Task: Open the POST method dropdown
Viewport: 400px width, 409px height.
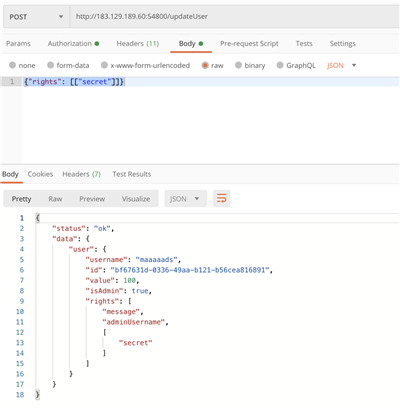Action: [x=36, y=17]
